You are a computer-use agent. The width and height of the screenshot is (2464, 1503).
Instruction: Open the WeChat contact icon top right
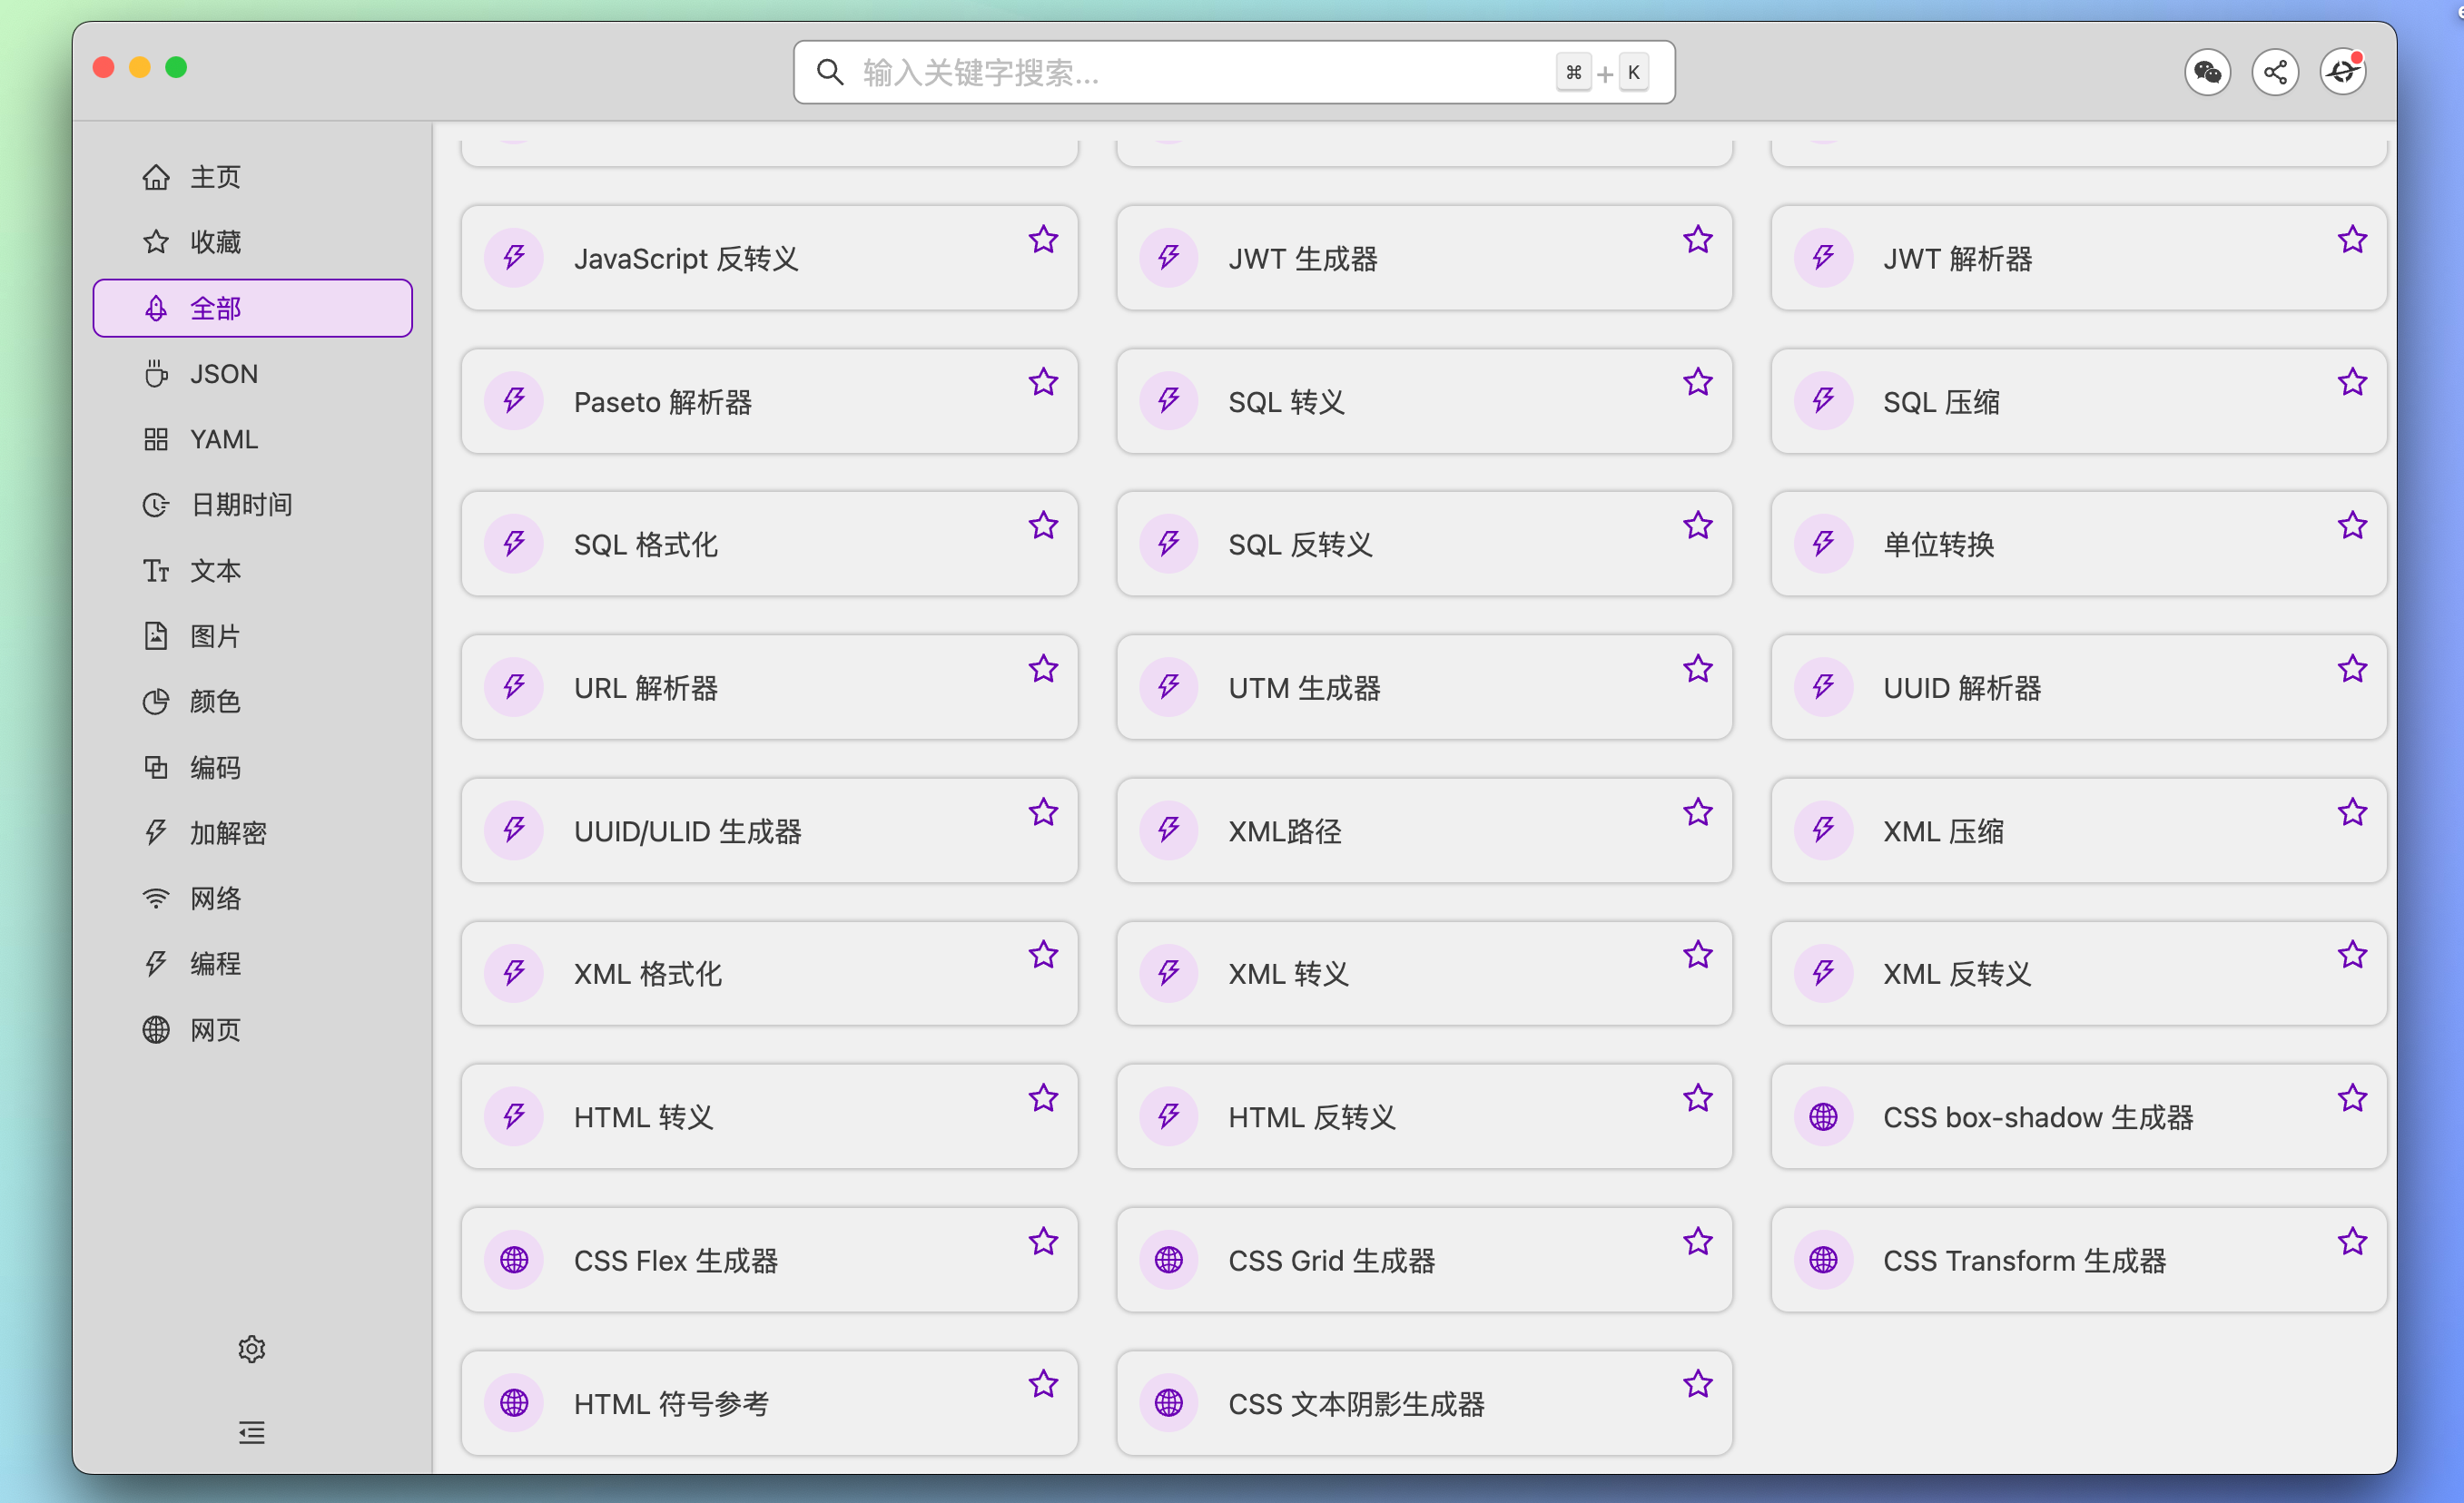(2208, 71)
